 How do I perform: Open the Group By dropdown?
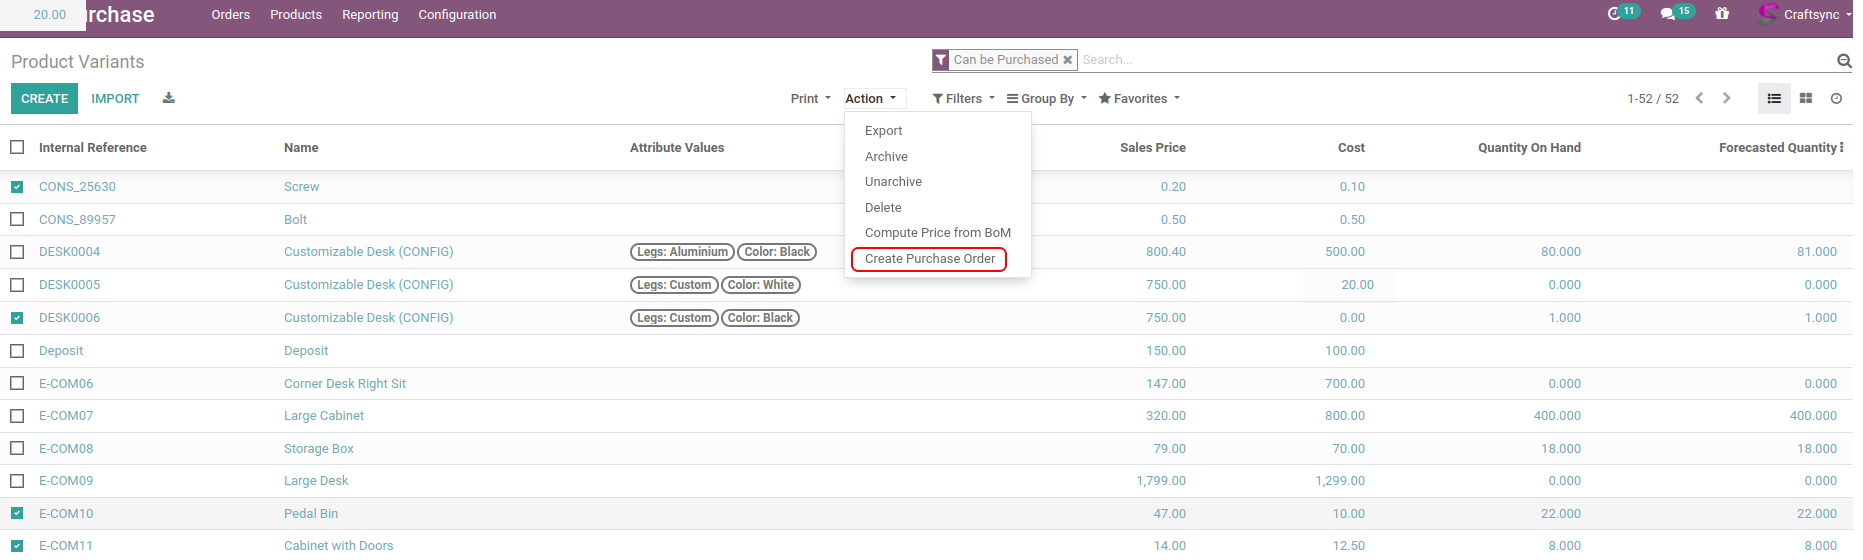pos(1046,99)
